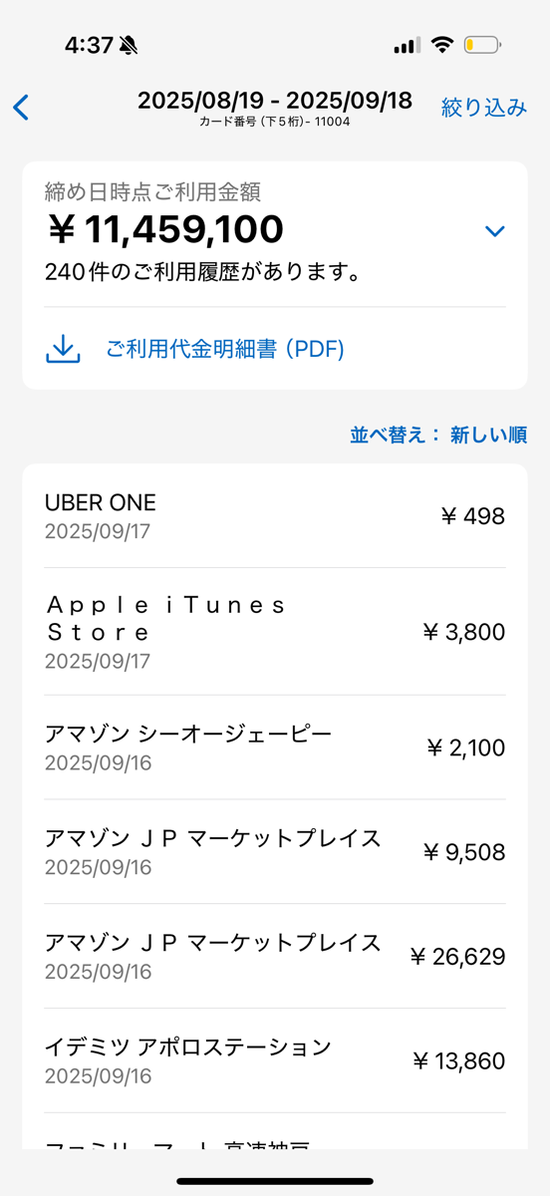The image size is (550, 1196).
Task: Tap the cellular signal bars icon
Action: (x=407, y=46)
